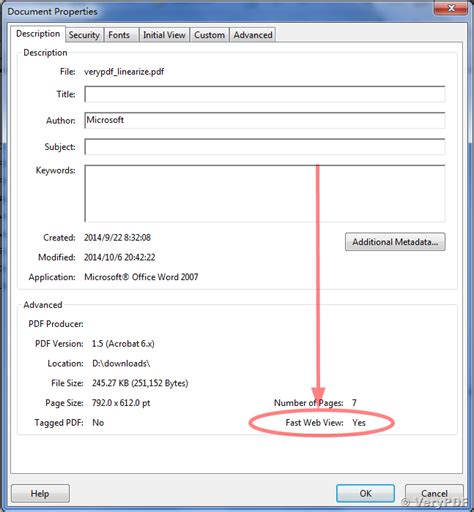Click the Created date 2014/9/22 8:32:08
The width and height of the screenshot is (474, 512).
click(x=117, y=238)
